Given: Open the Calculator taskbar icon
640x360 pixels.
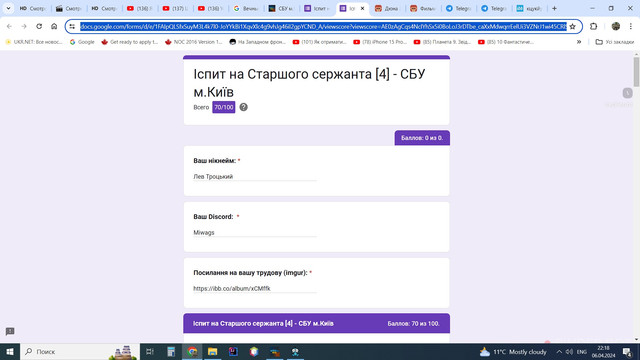Looking at the screenshot, I should (171, 351).
